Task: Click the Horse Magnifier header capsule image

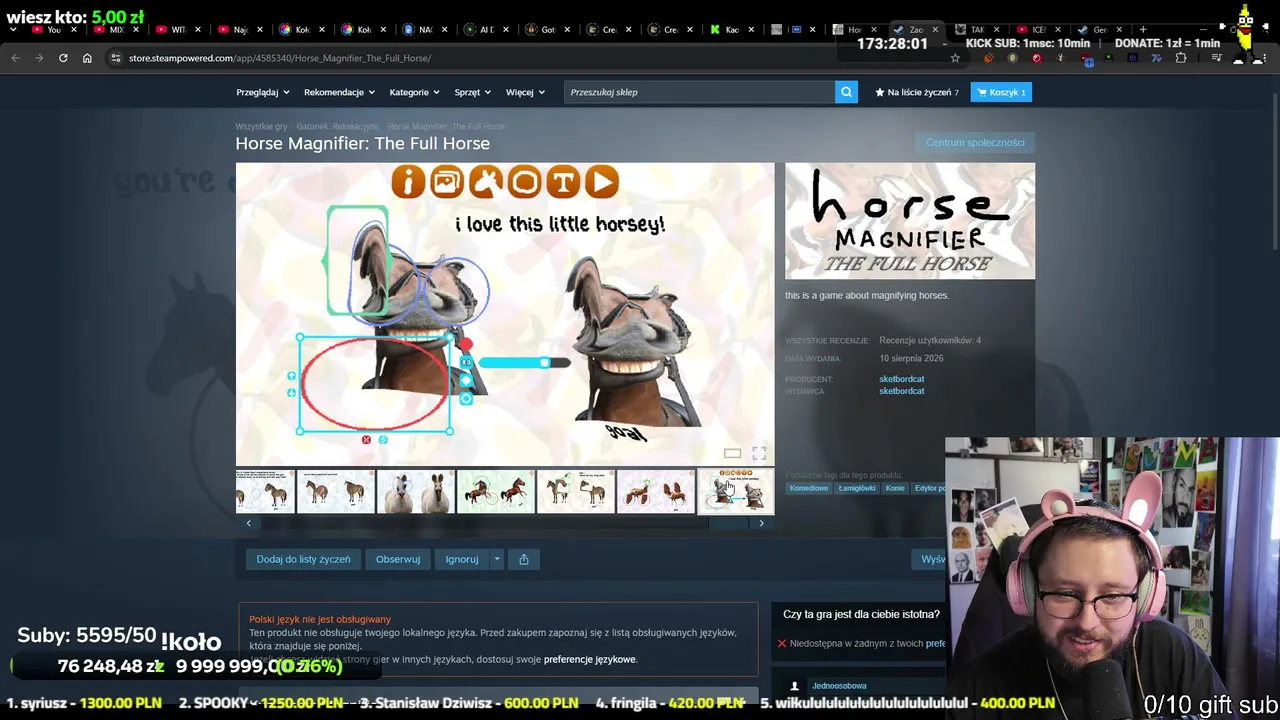Action: tap(910, 221)
